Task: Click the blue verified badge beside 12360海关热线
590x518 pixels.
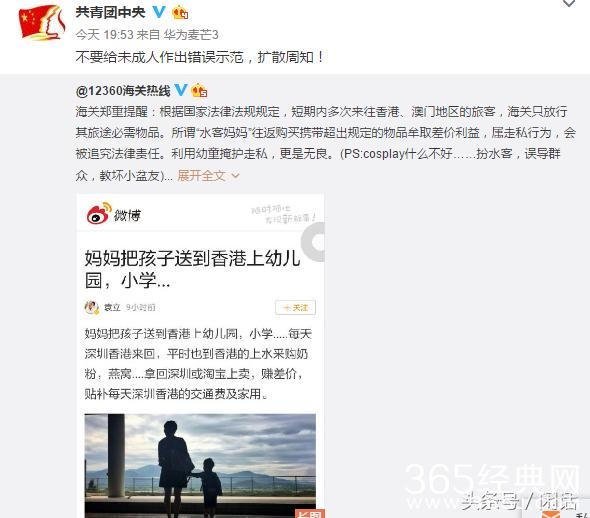Action: pos(181,90)
